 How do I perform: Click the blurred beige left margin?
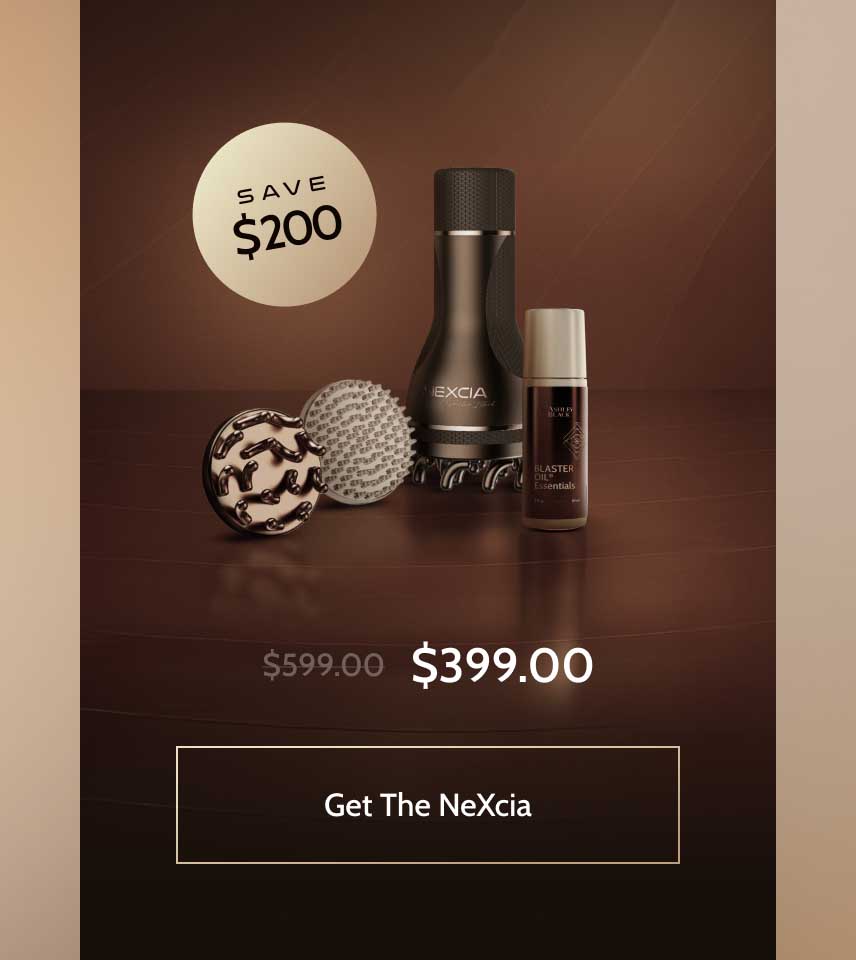pos(40,480)
